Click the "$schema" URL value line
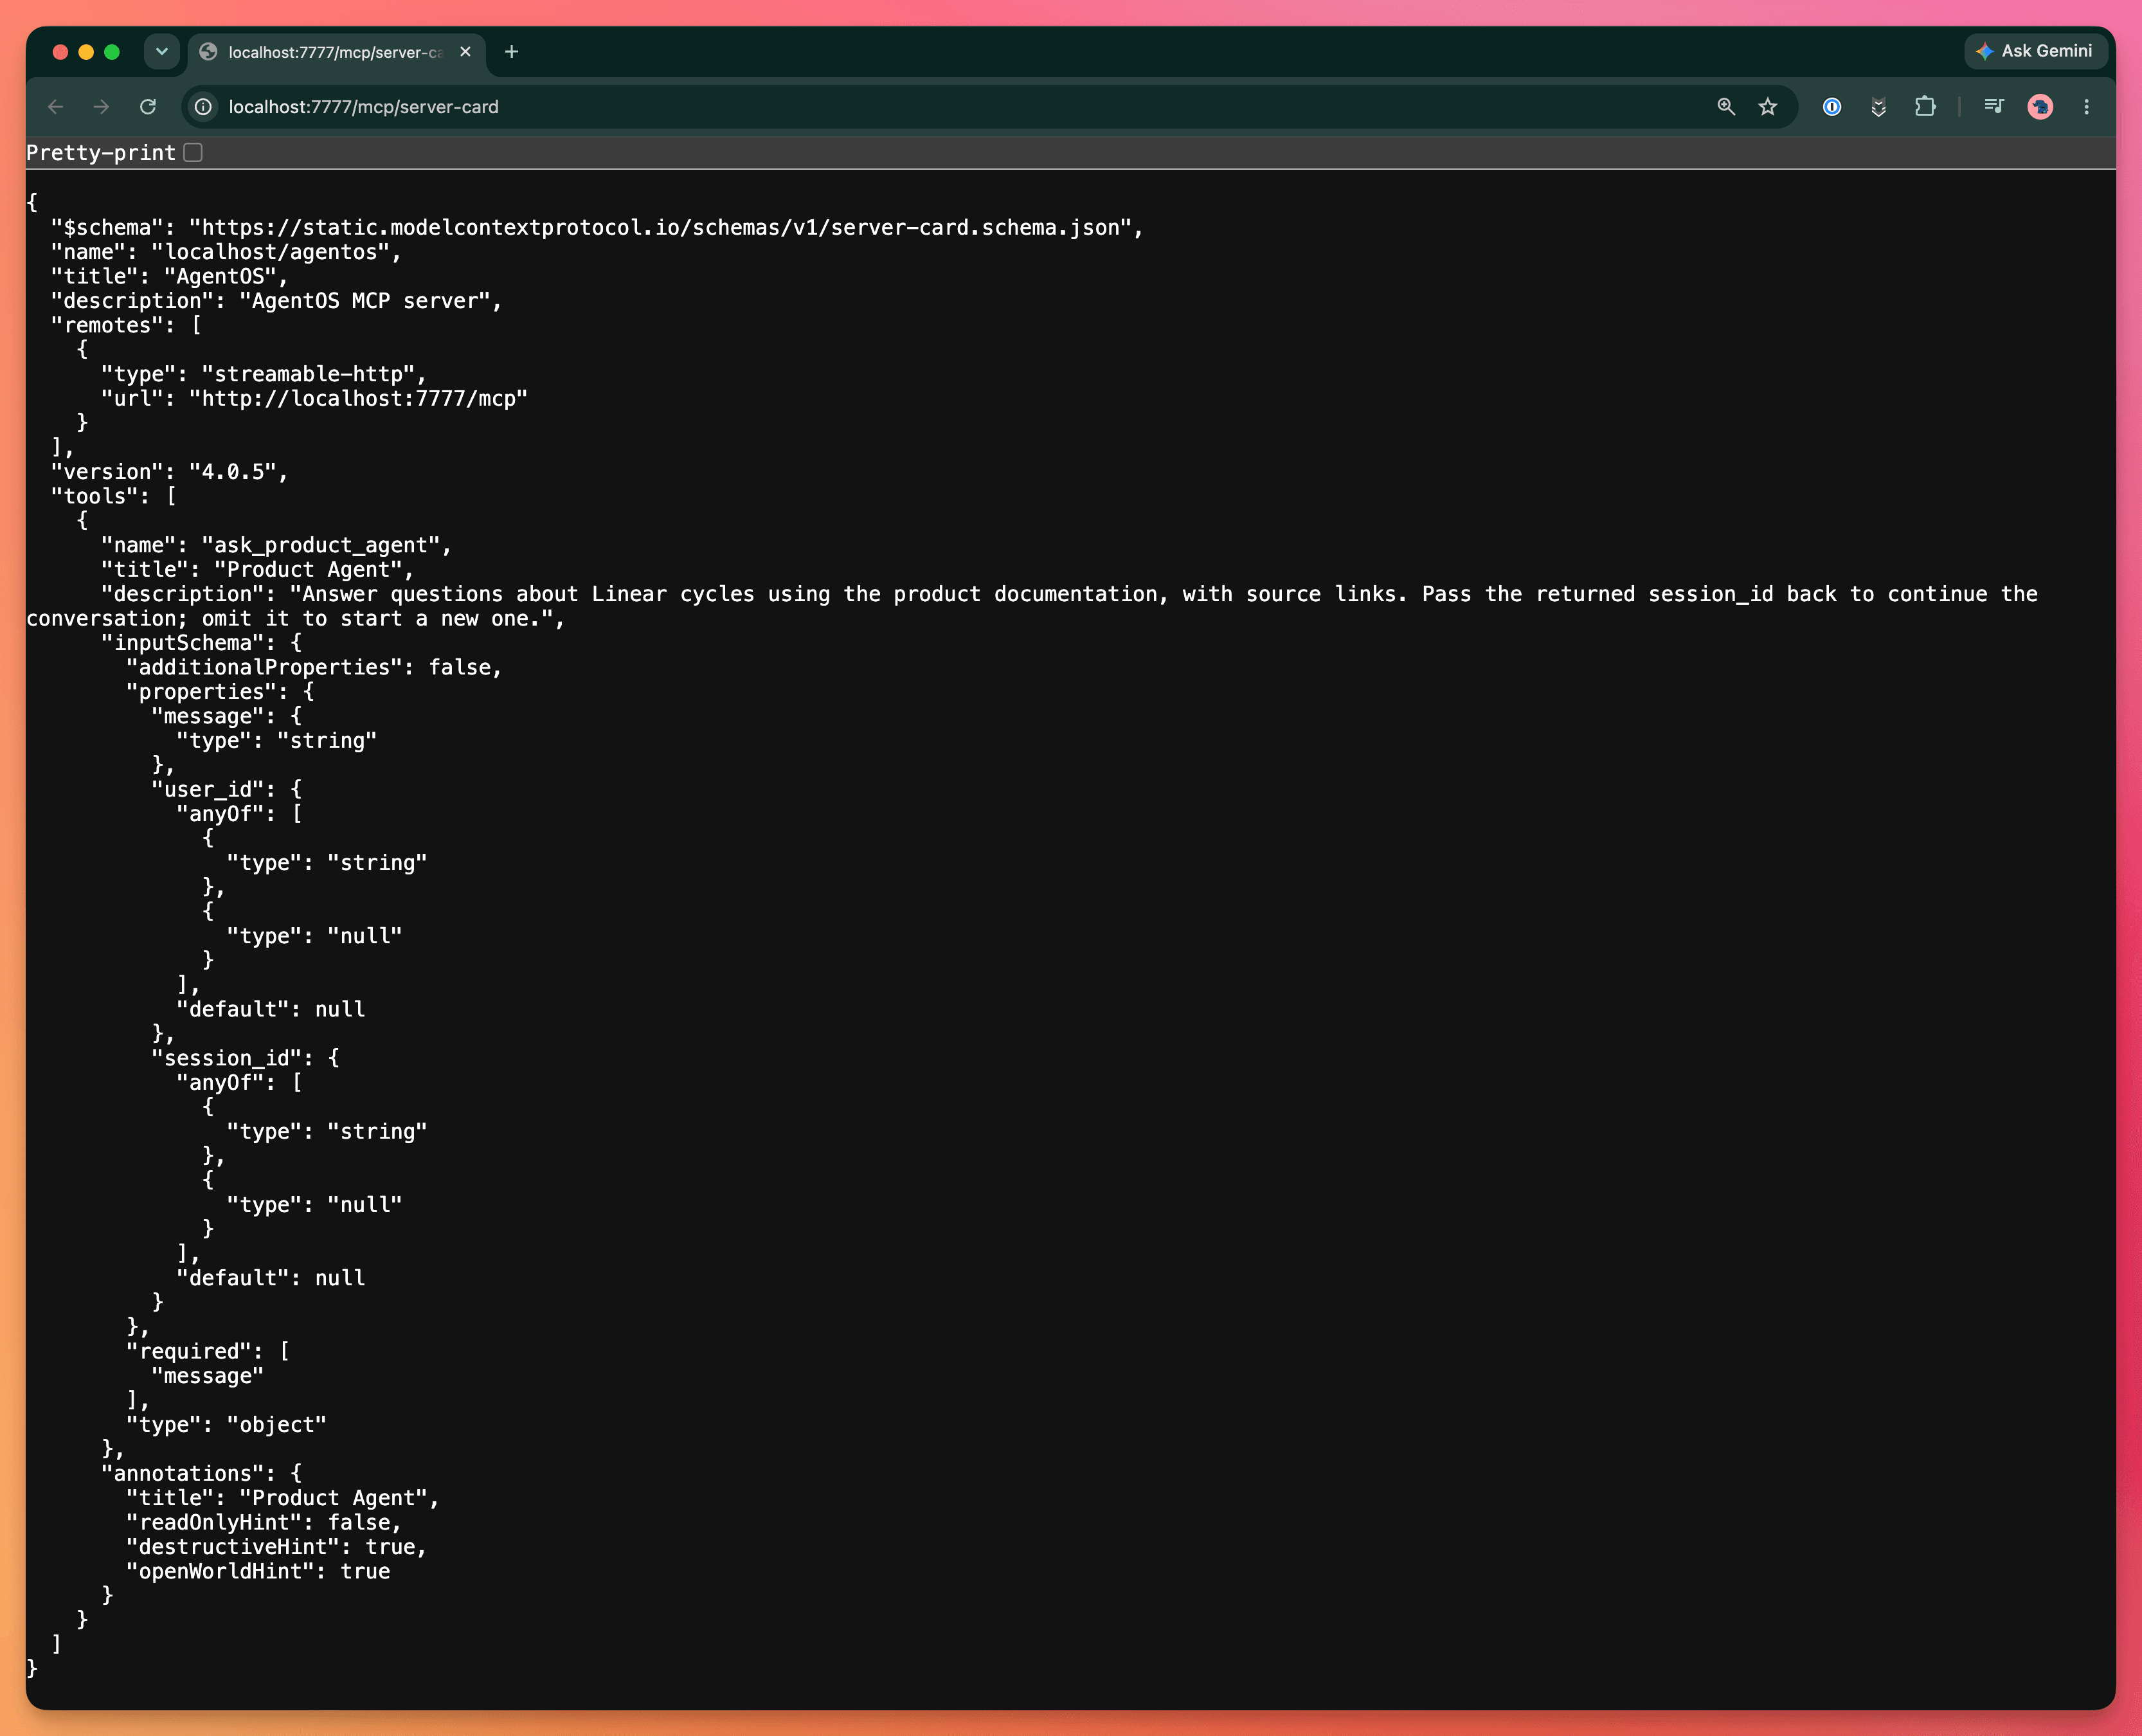Viewport: 2142px width, 1736px height. (x=597, y=228)
